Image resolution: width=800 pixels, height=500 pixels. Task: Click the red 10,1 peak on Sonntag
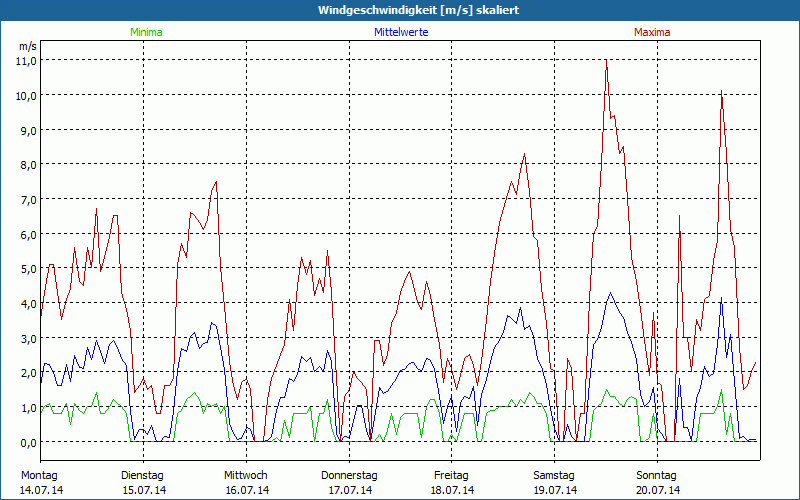(x=721, y=91)
